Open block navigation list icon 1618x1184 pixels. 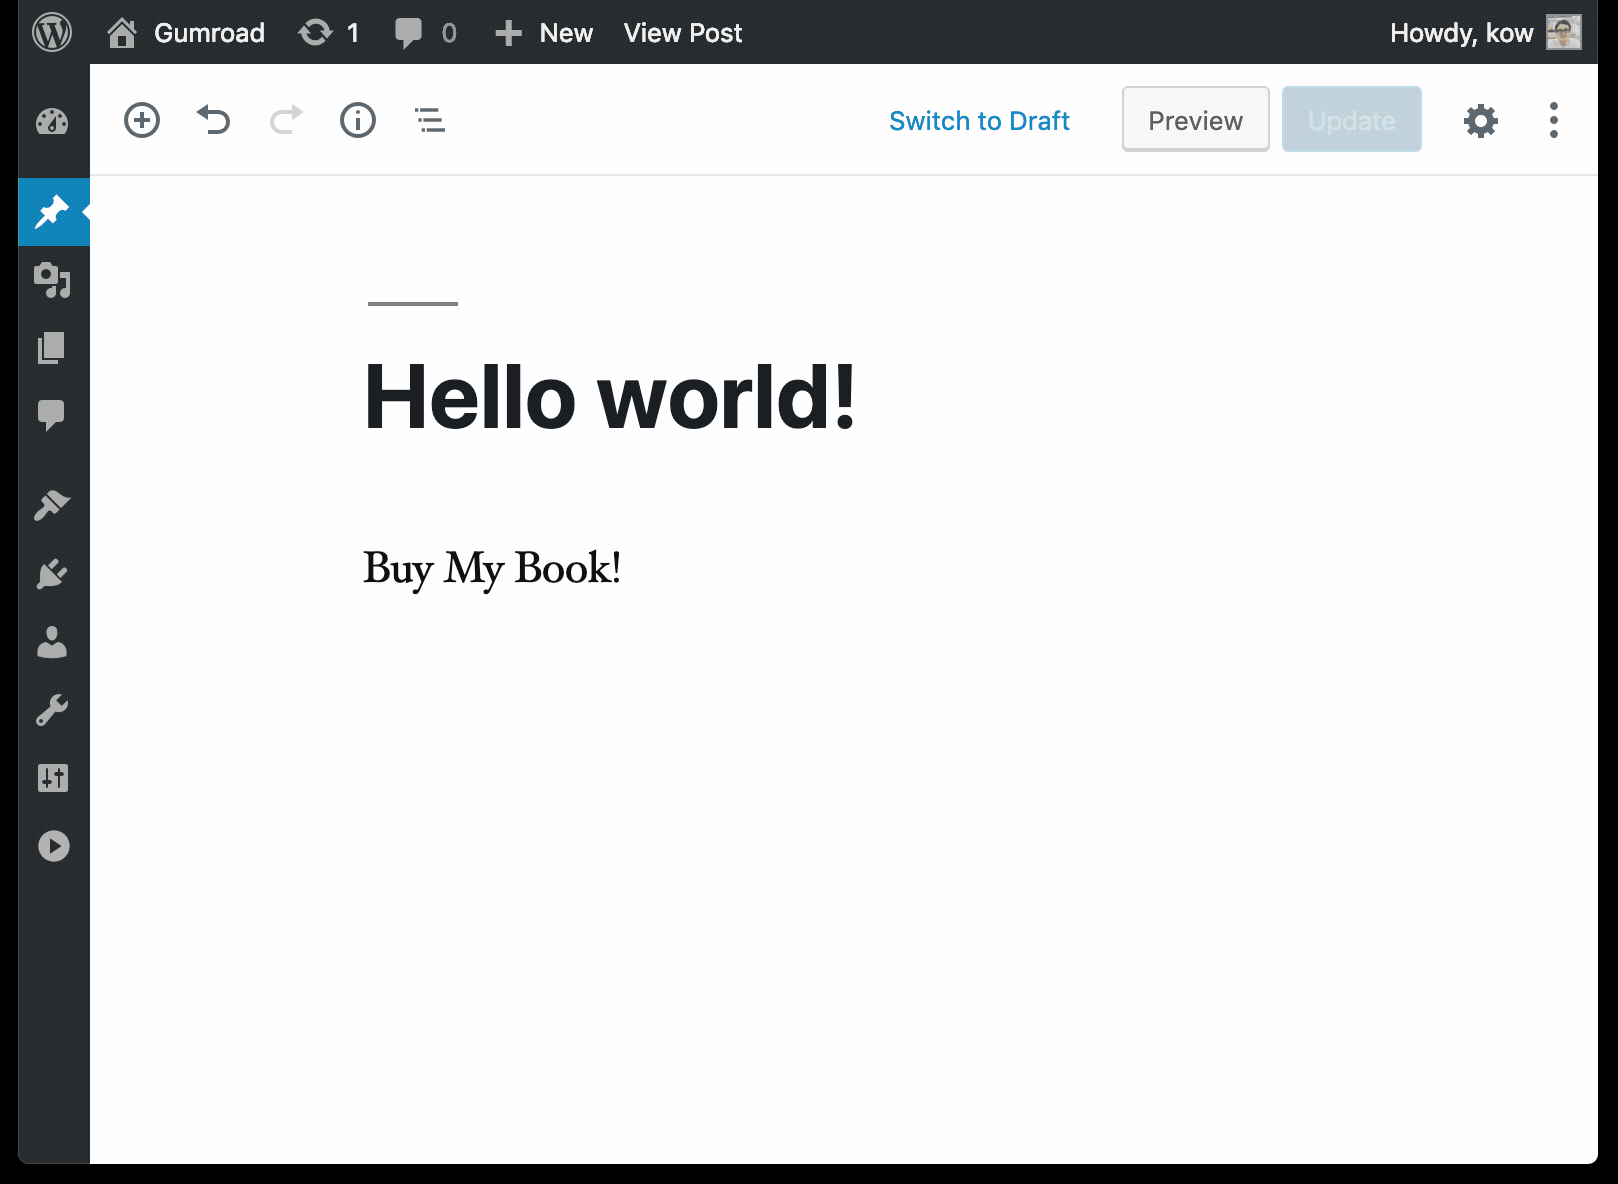[430, 121]
